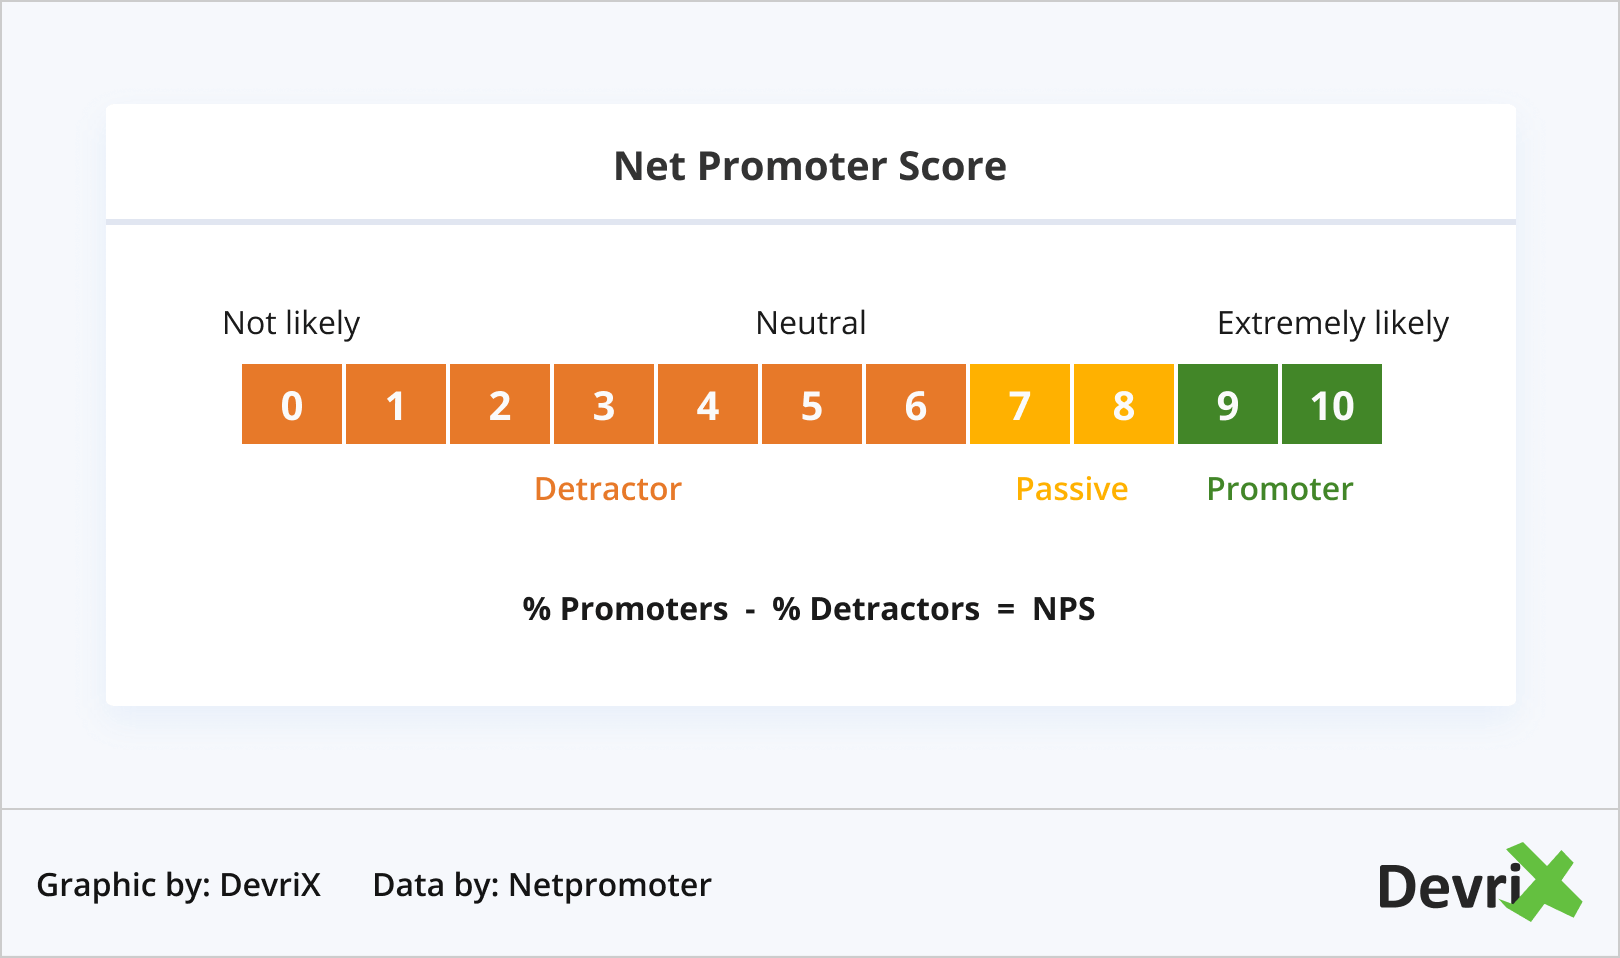Click "Data by: Netpromoter" credit
The image size is (1620, 958).
click(x=542, y=885)
